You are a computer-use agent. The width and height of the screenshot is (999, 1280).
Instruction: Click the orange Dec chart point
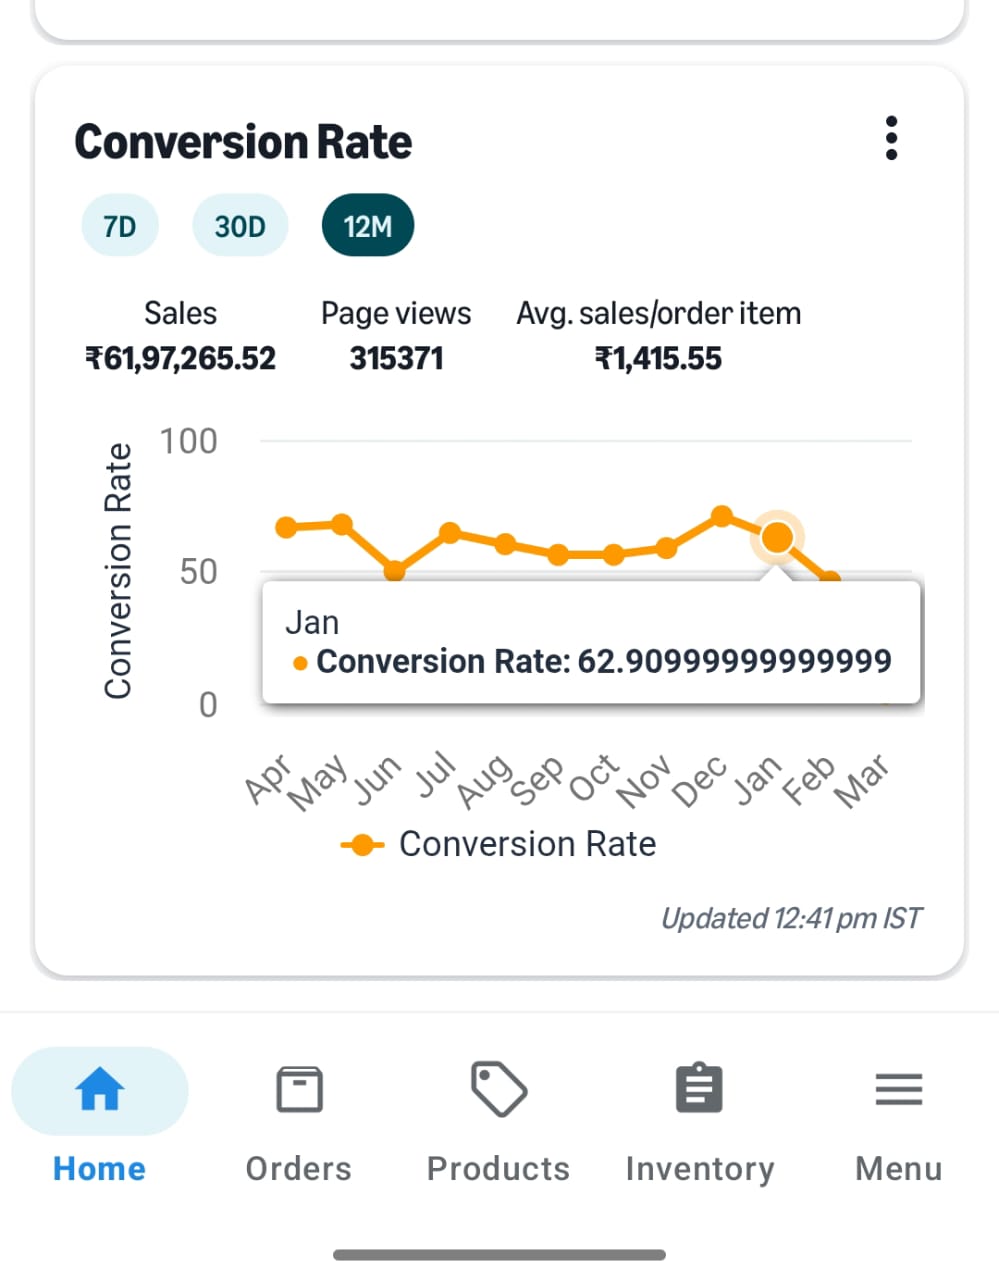click(723, 515)
